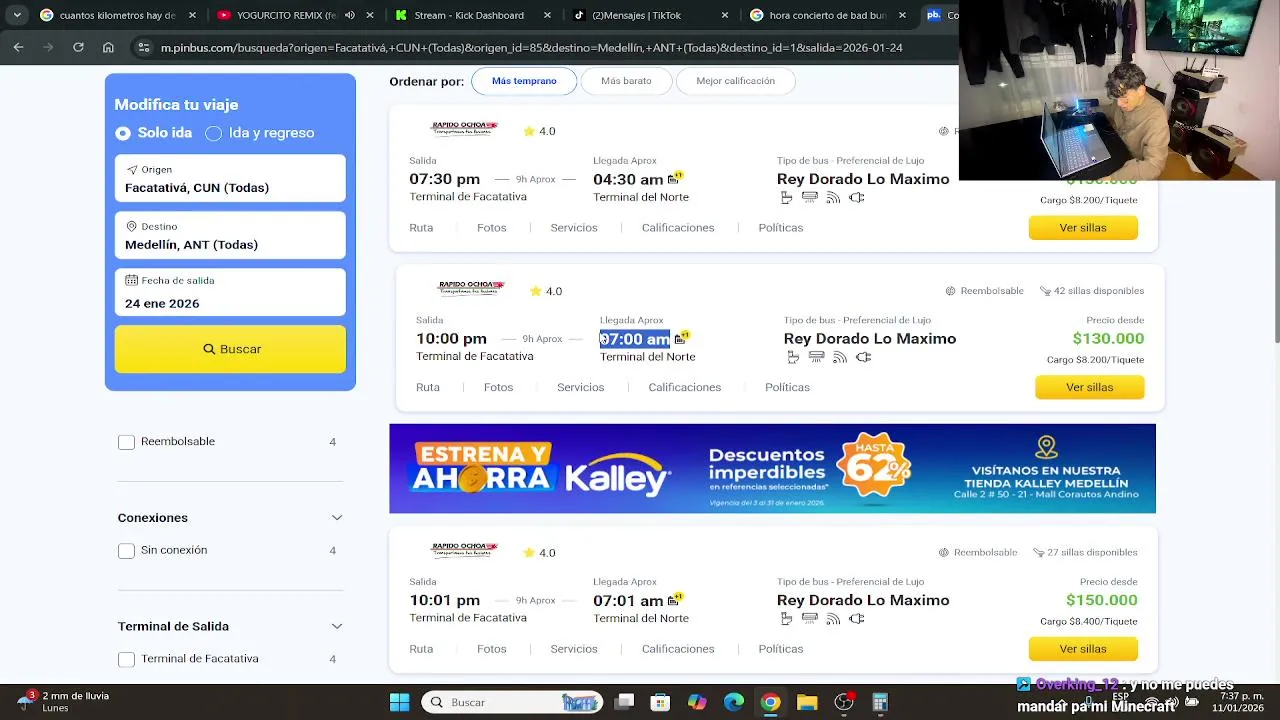Click Ver sillas for the 07:30 pm trip

(x=1083, y=228)
